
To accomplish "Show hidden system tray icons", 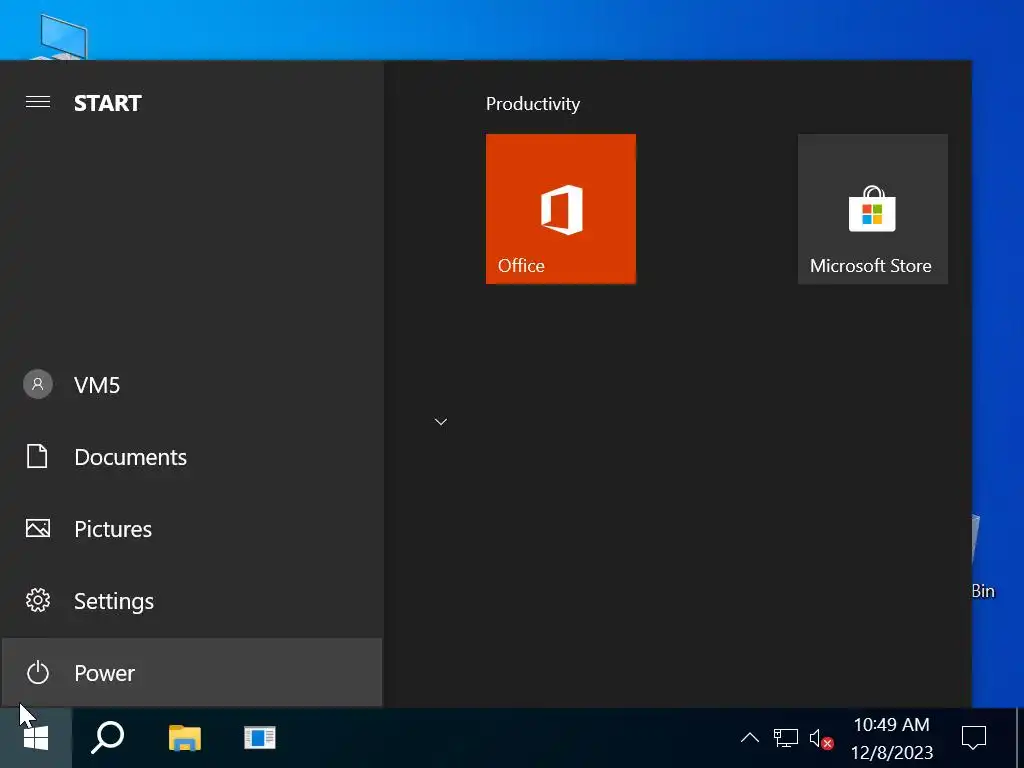I will click(750, 738).
